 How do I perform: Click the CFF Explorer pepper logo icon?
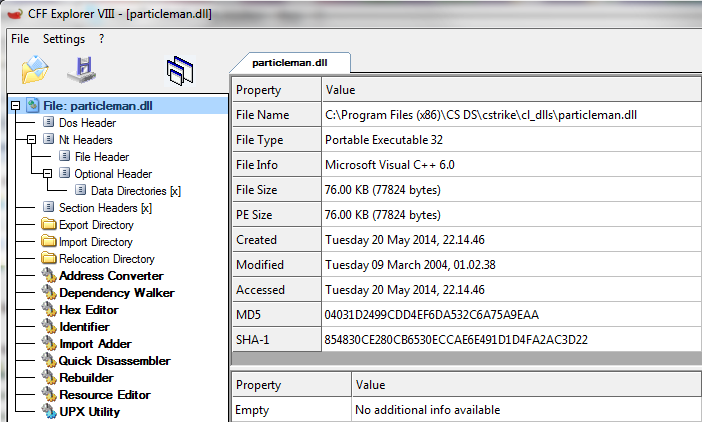15,14
